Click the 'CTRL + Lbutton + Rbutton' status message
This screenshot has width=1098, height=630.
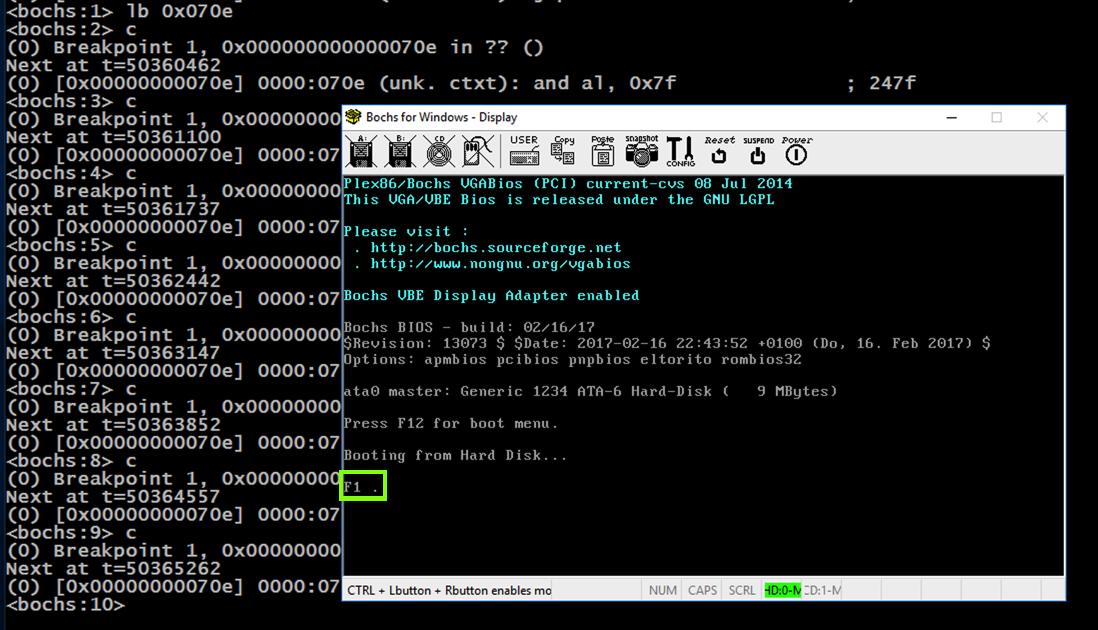click(x=449, y=590)
